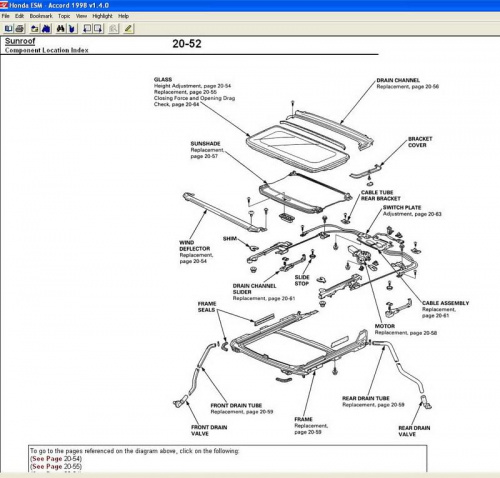This screenshot has height=478, width=500.
Task: Click the SUNSHADE label
Action: (205, 144)
